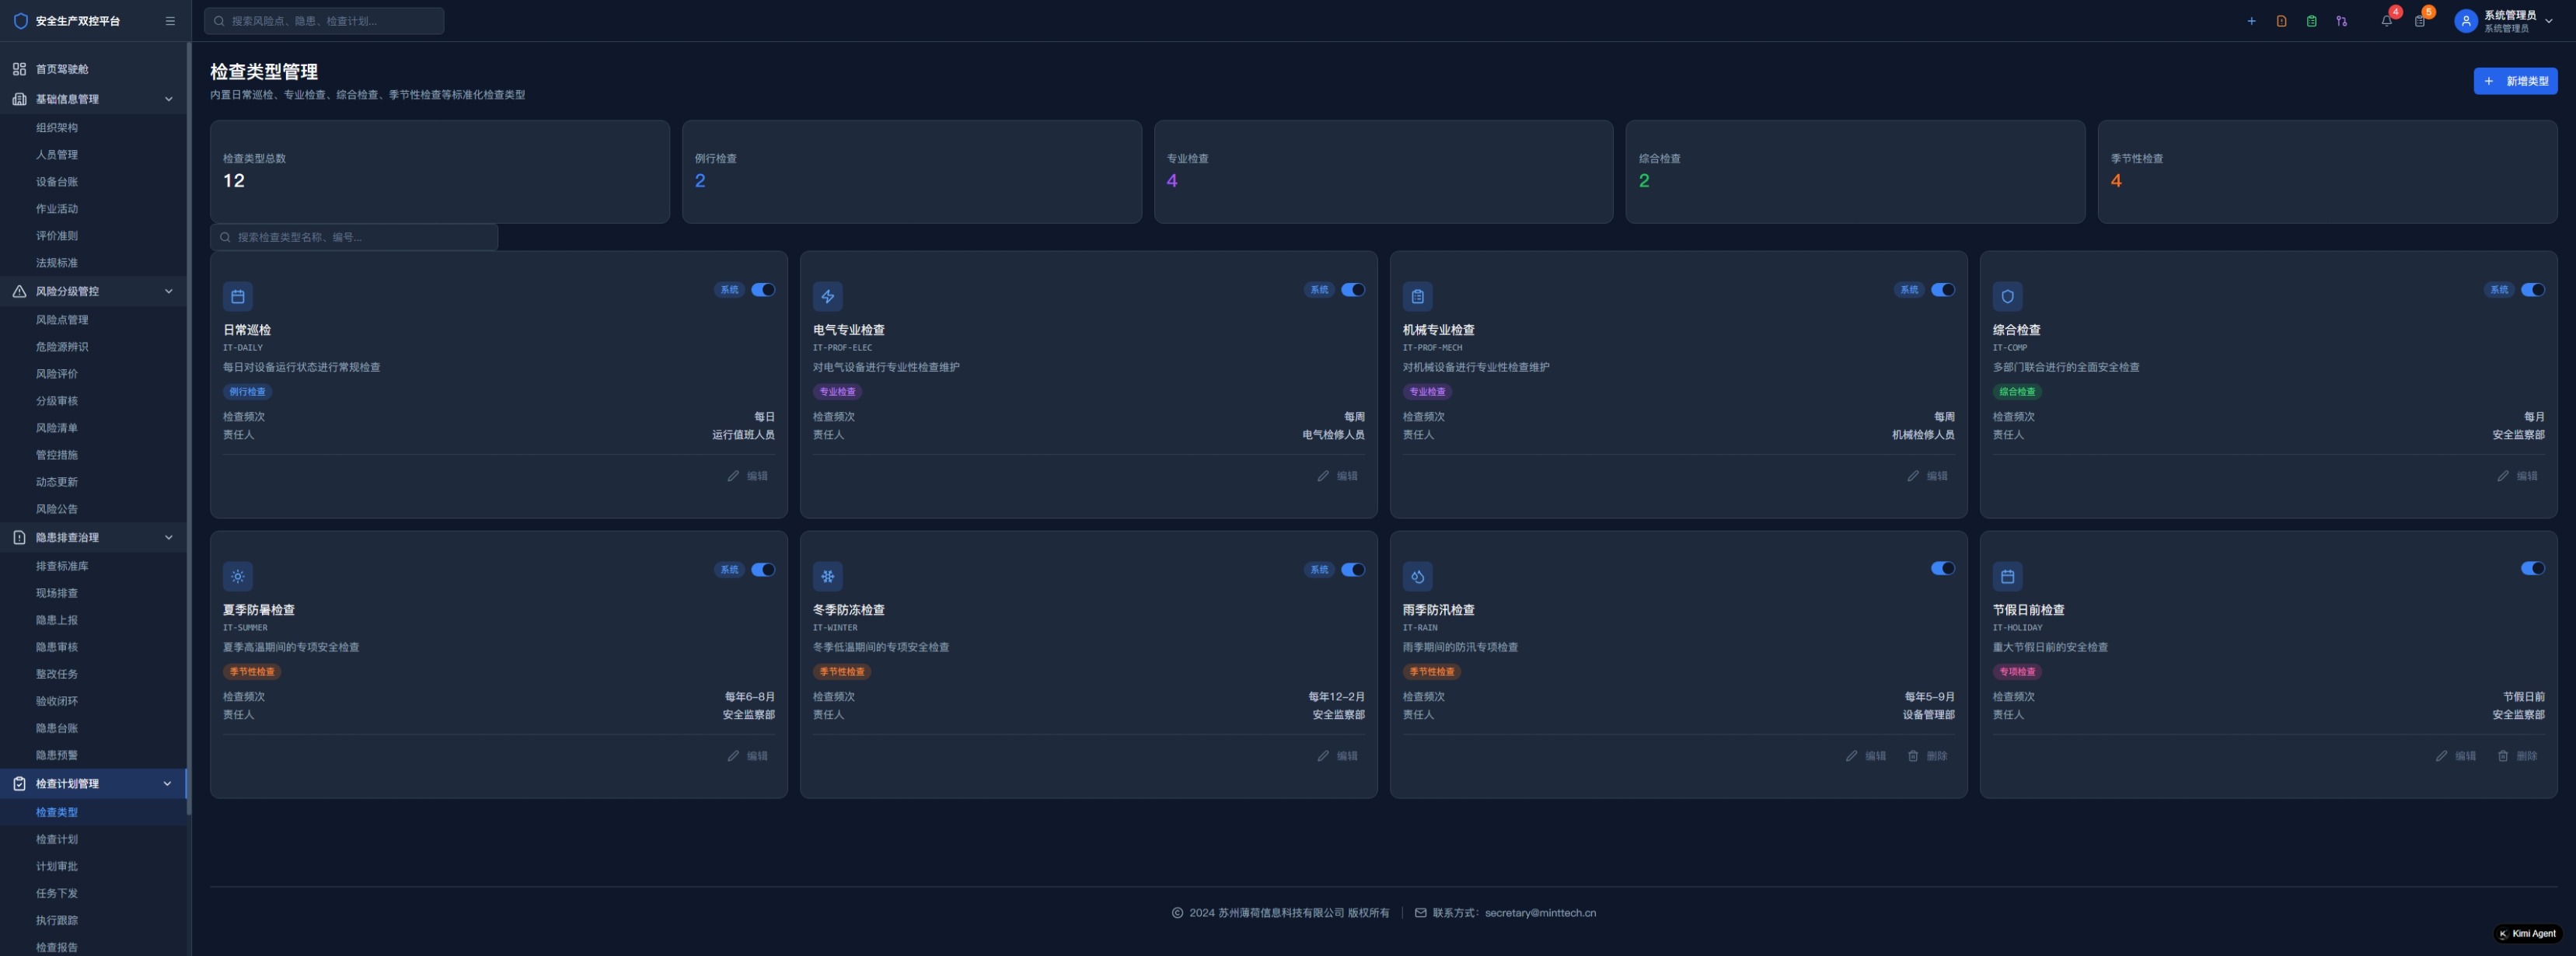Click the lightning icon on 电气专业检查 card
The image size is (2576, 956).
pos(827,296)
